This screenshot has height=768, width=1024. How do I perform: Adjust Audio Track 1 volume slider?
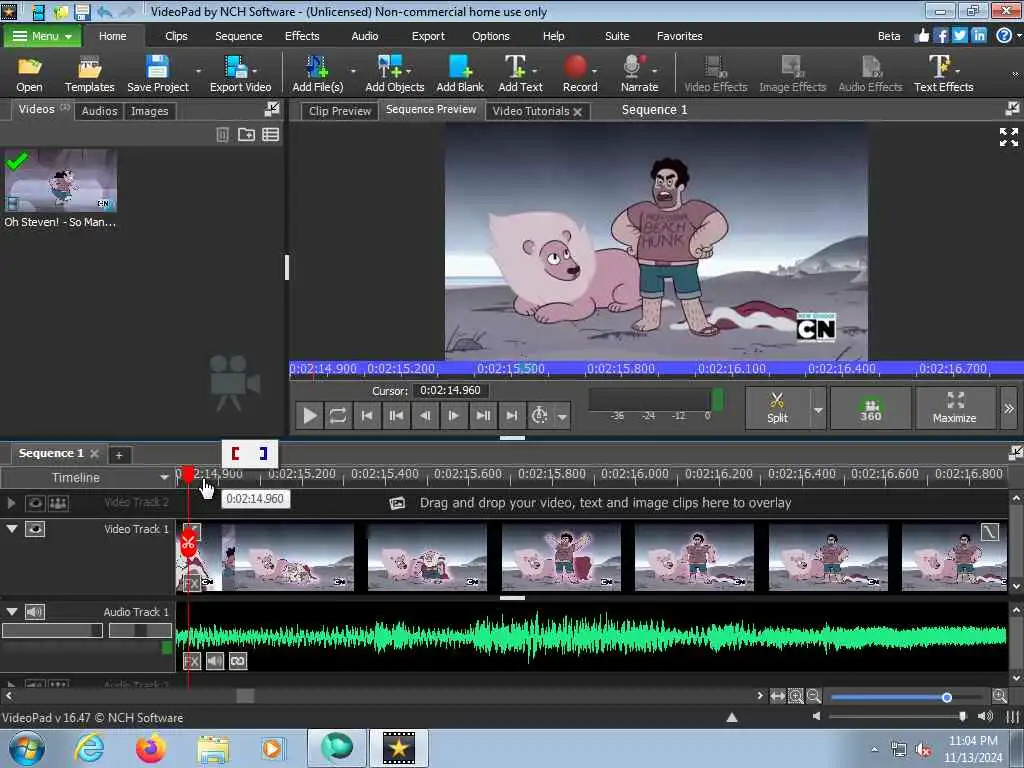[x=52, y=630]
